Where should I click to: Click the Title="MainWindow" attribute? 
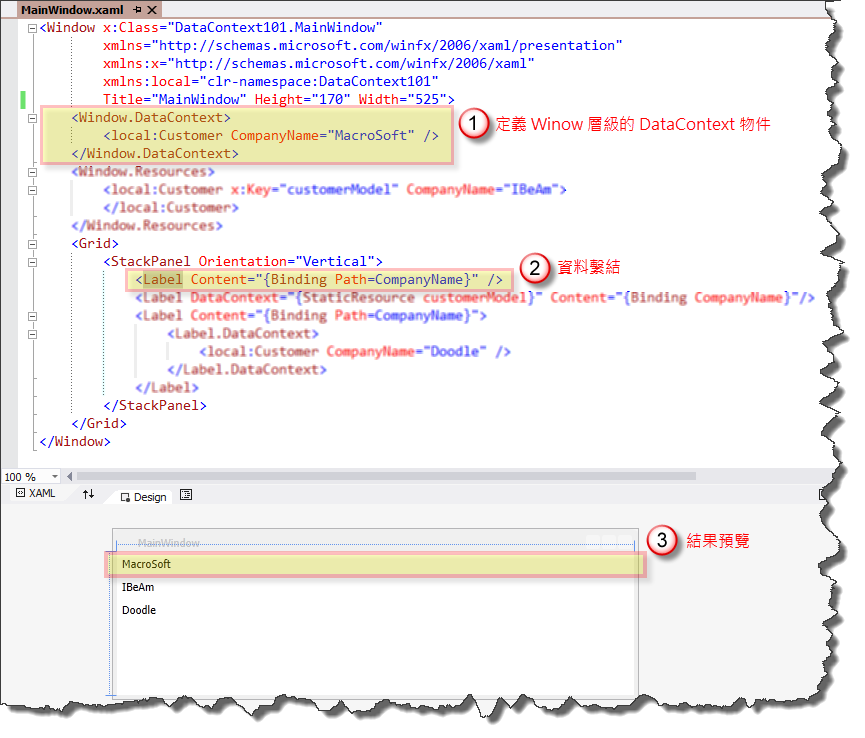tap(175, 99)
